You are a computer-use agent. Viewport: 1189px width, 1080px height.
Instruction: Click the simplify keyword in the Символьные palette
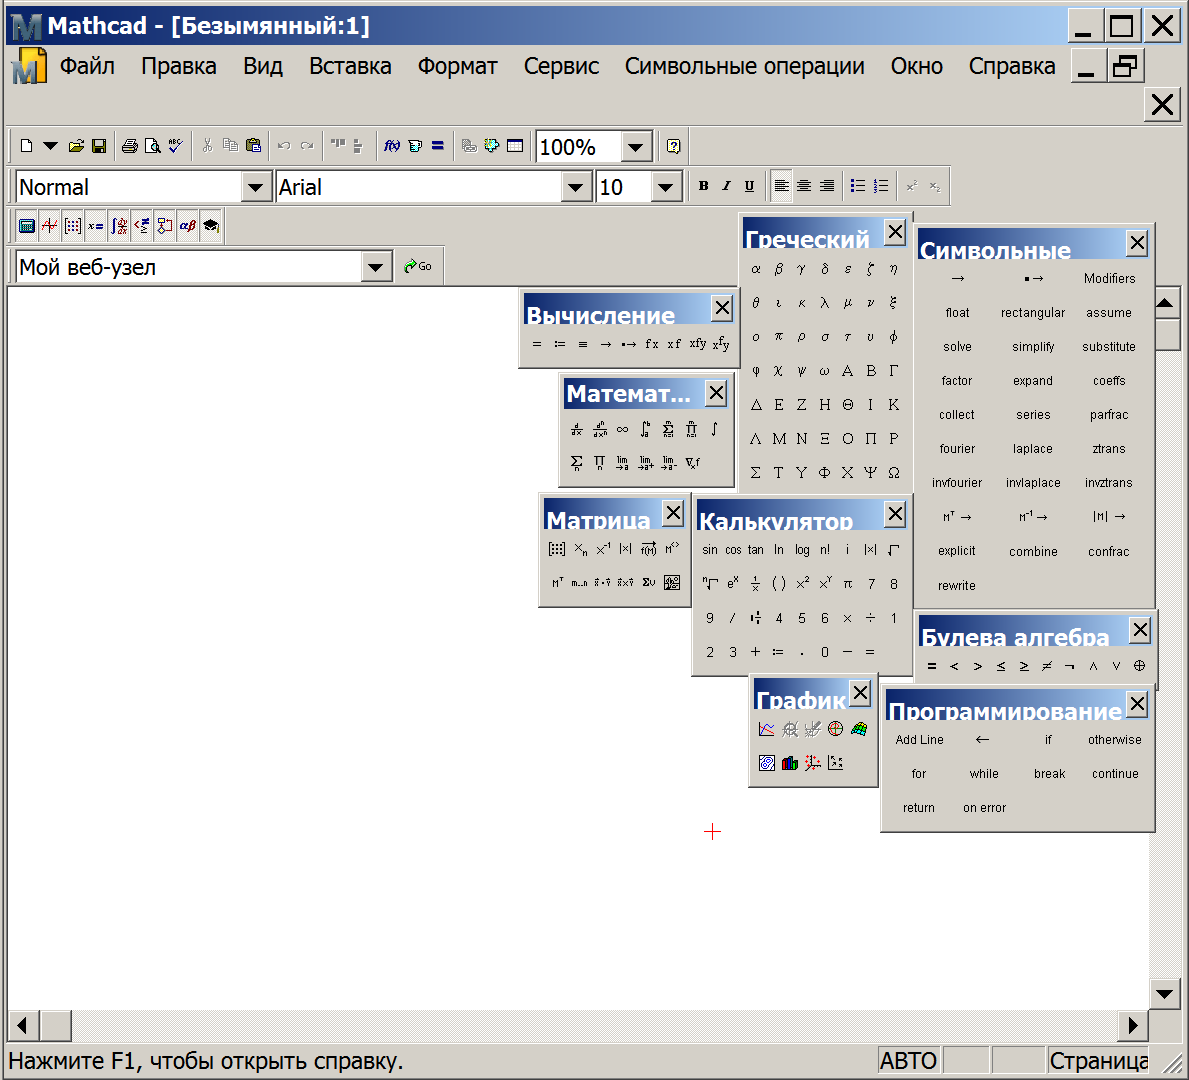click(x=1033, y=347)
